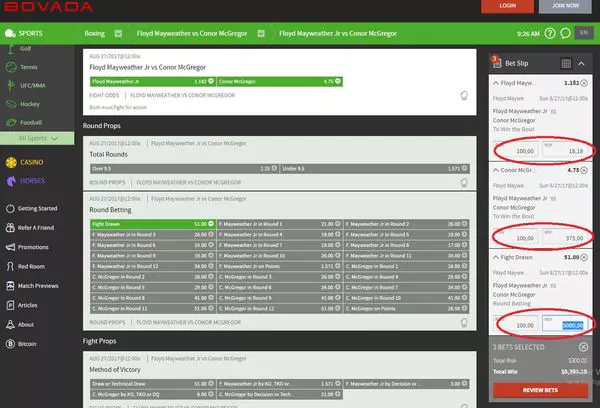Open Match Previews
The width and height of the screenshot is (600, 408).
38,286
